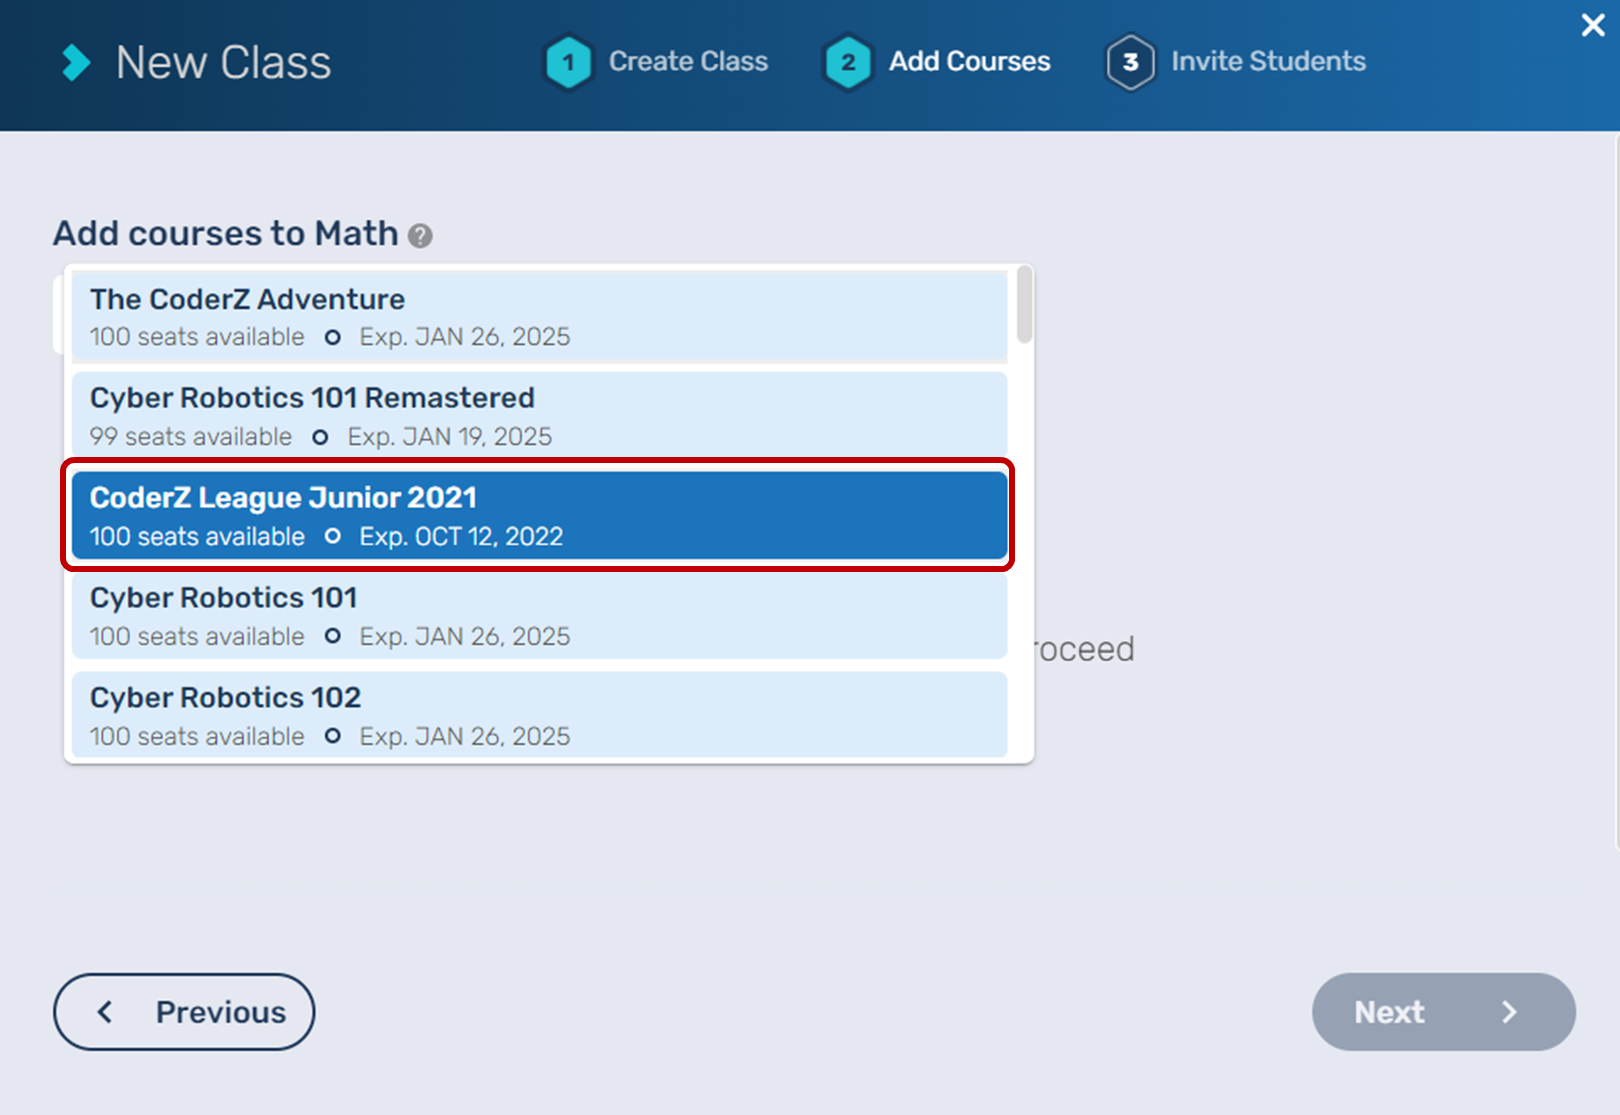Viewport: 1620px width, 1115px height.
Task: Click the step 3 hexagon icon
Action: [1130, 63]
